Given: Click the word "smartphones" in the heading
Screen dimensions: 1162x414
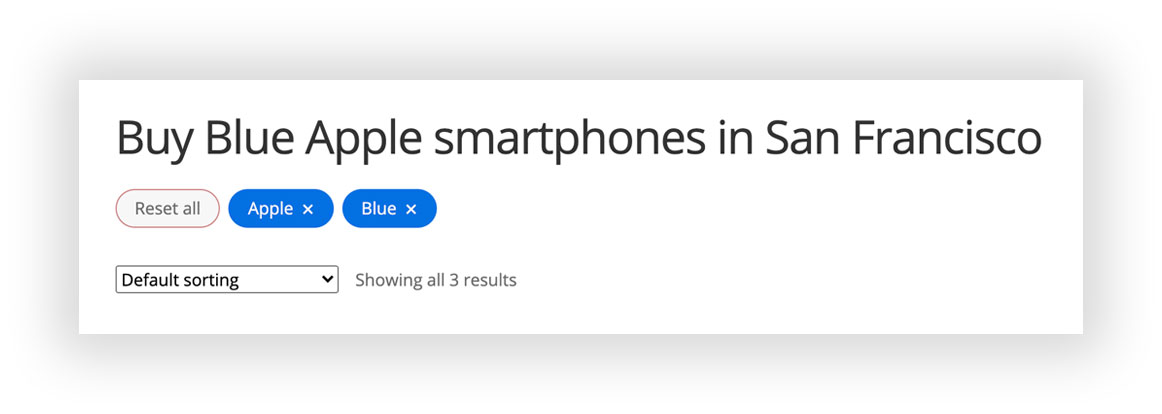Looking at the screenshot, I should [x=569, y=138].
